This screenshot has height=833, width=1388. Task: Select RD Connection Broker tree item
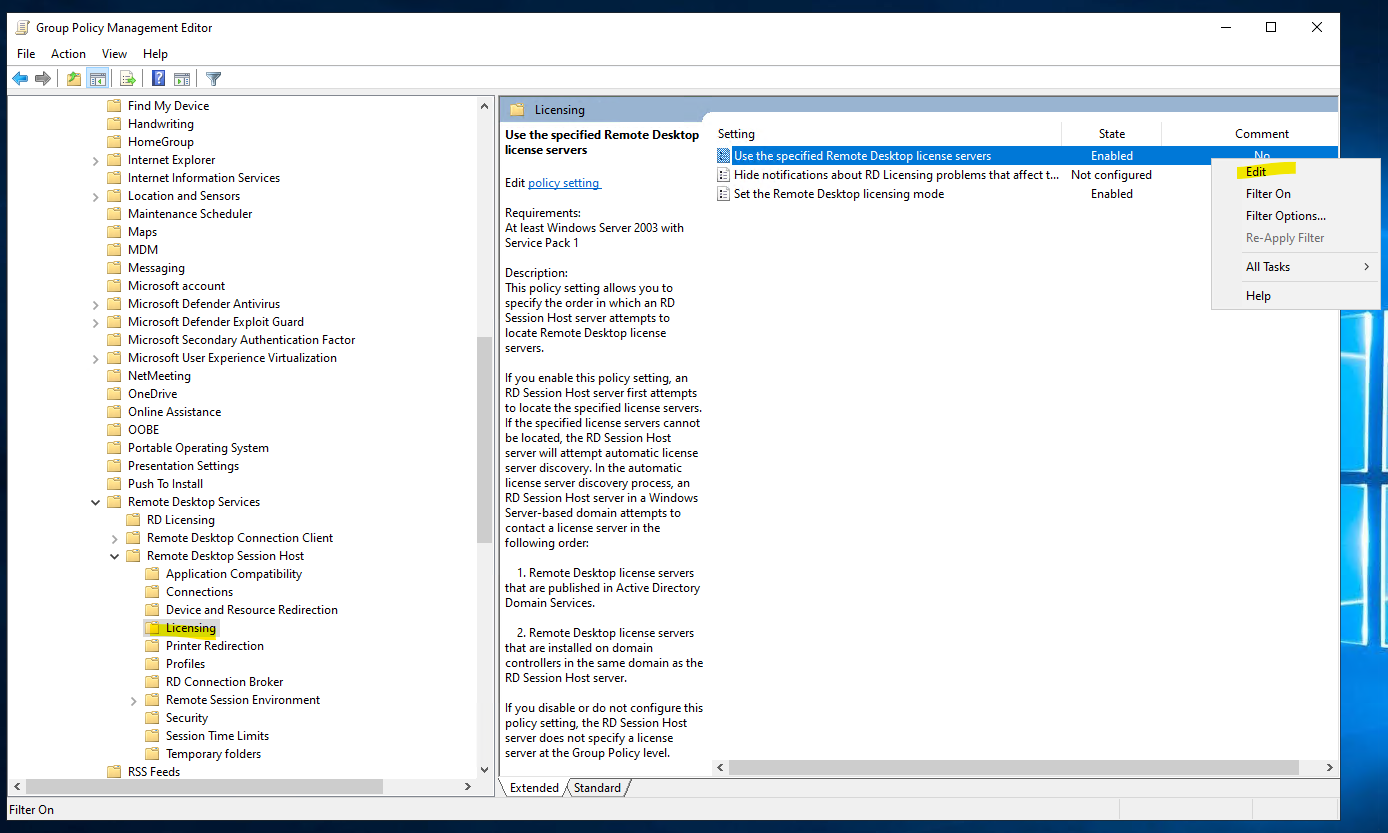(x=225, y=682)
